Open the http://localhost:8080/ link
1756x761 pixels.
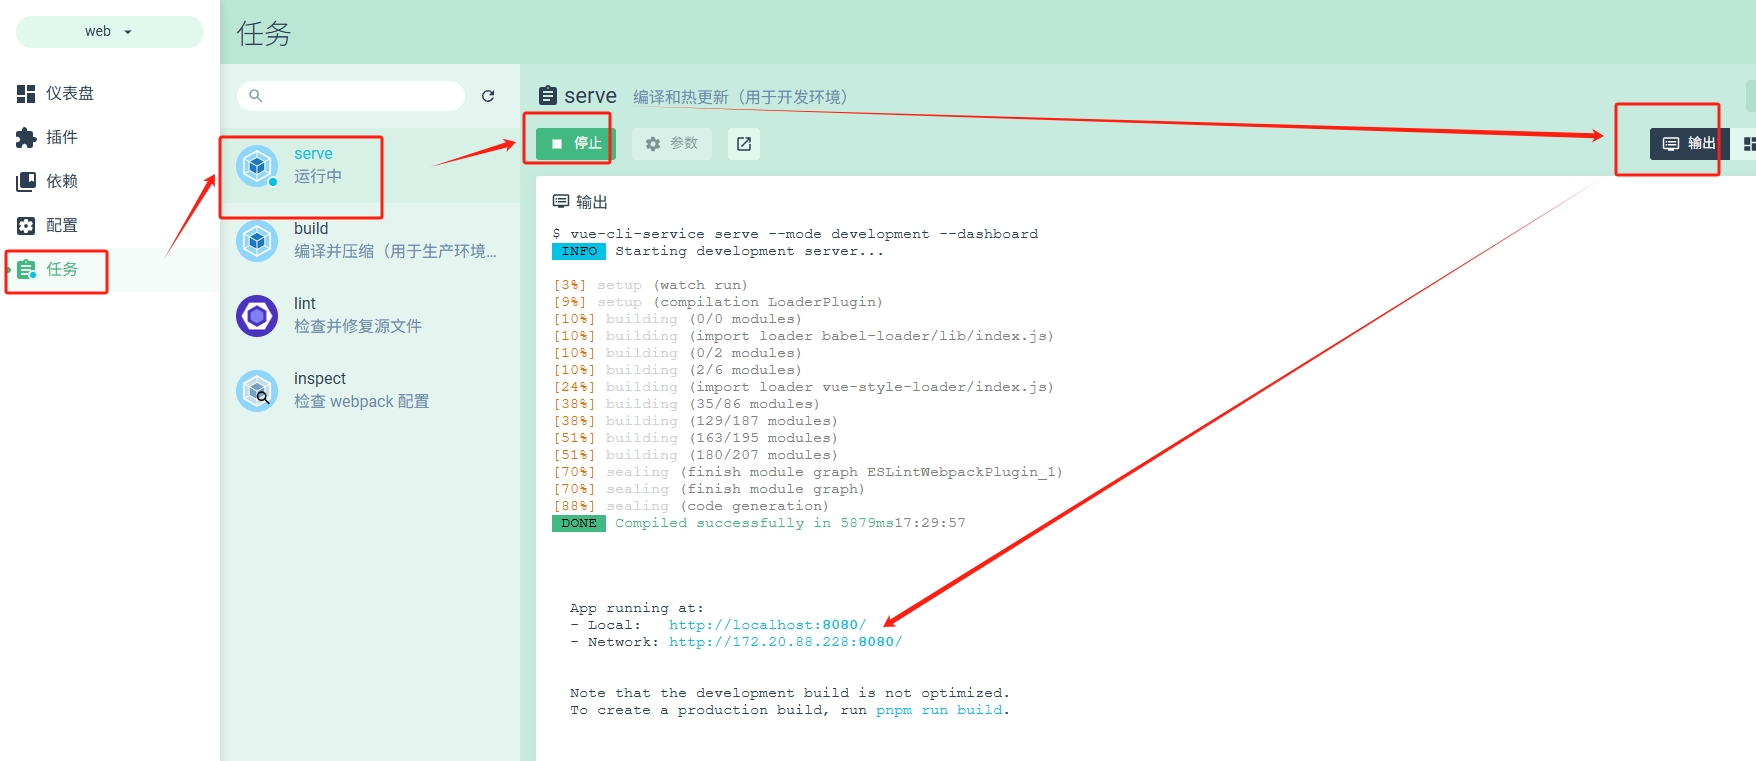coord(767,625)
